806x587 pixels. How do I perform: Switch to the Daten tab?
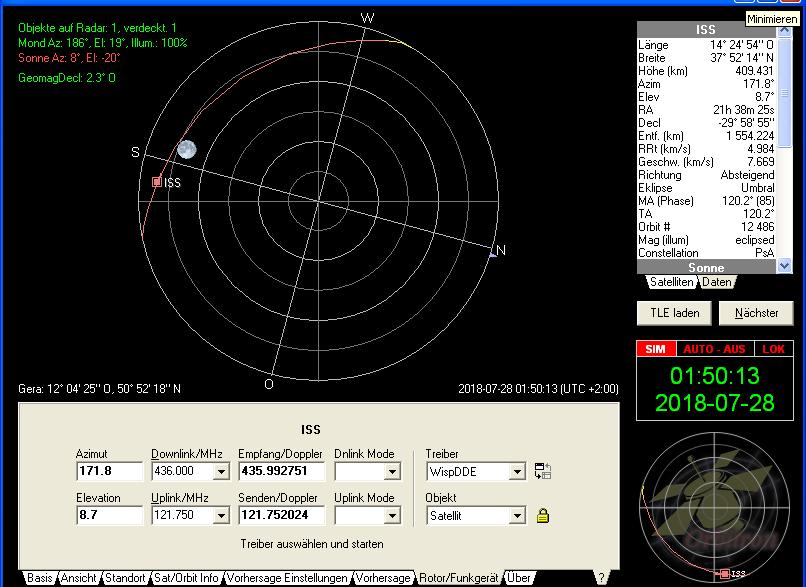[716, 283]
